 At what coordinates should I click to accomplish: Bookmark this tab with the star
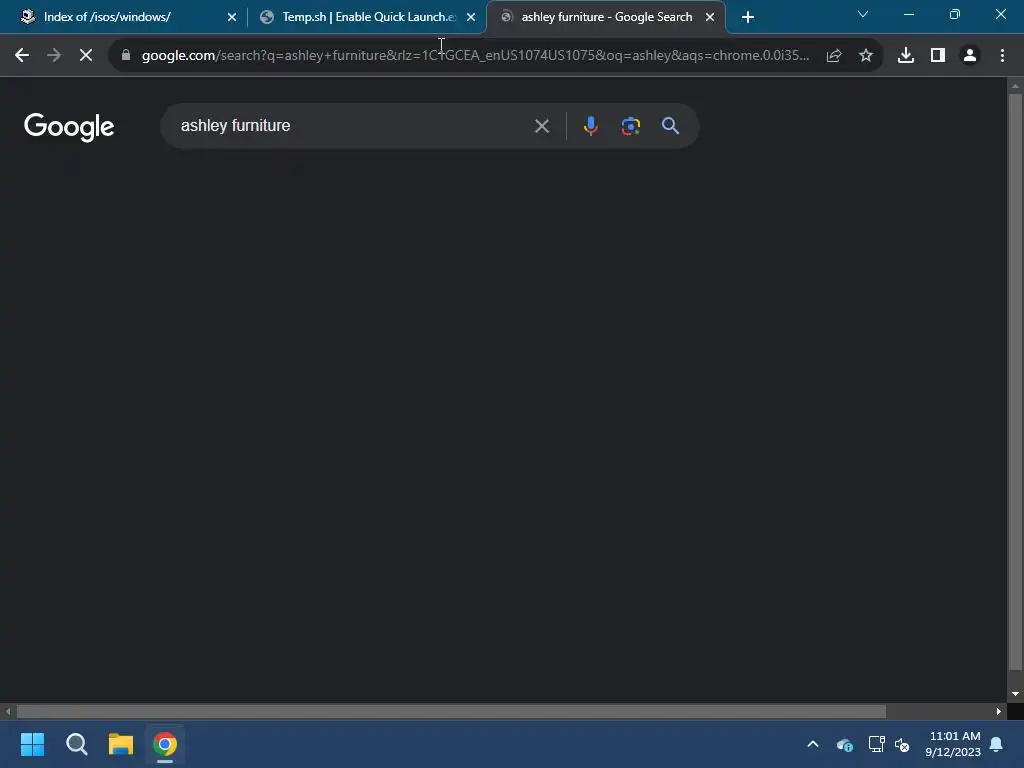pos(866,56)
